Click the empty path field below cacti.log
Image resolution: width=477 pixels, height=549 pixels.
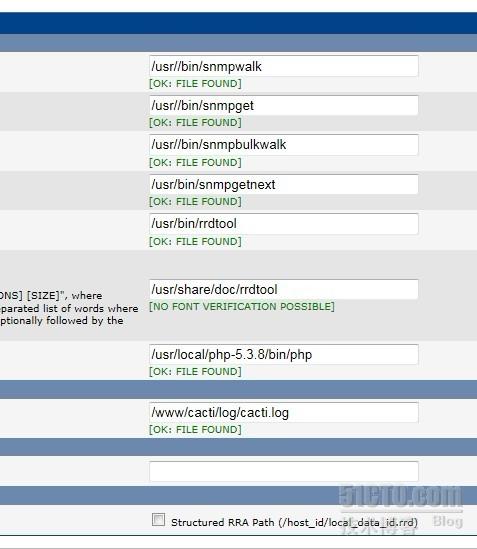[x=284, y=471]
